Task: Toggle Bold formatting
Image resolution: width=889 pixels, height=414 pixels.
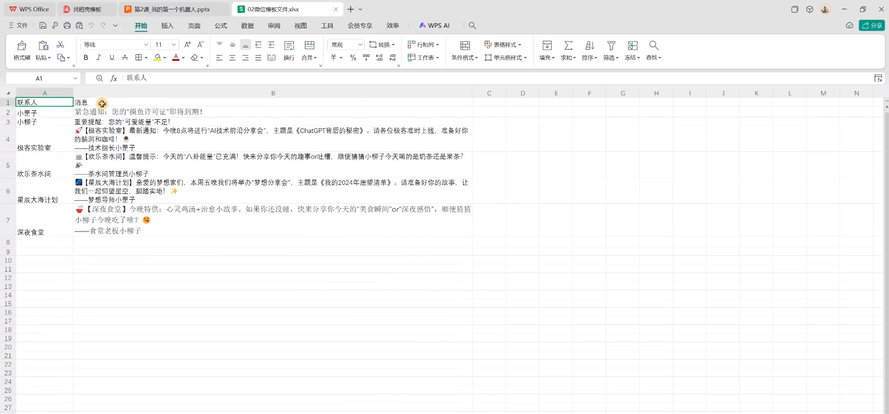Action: [86, 58]
